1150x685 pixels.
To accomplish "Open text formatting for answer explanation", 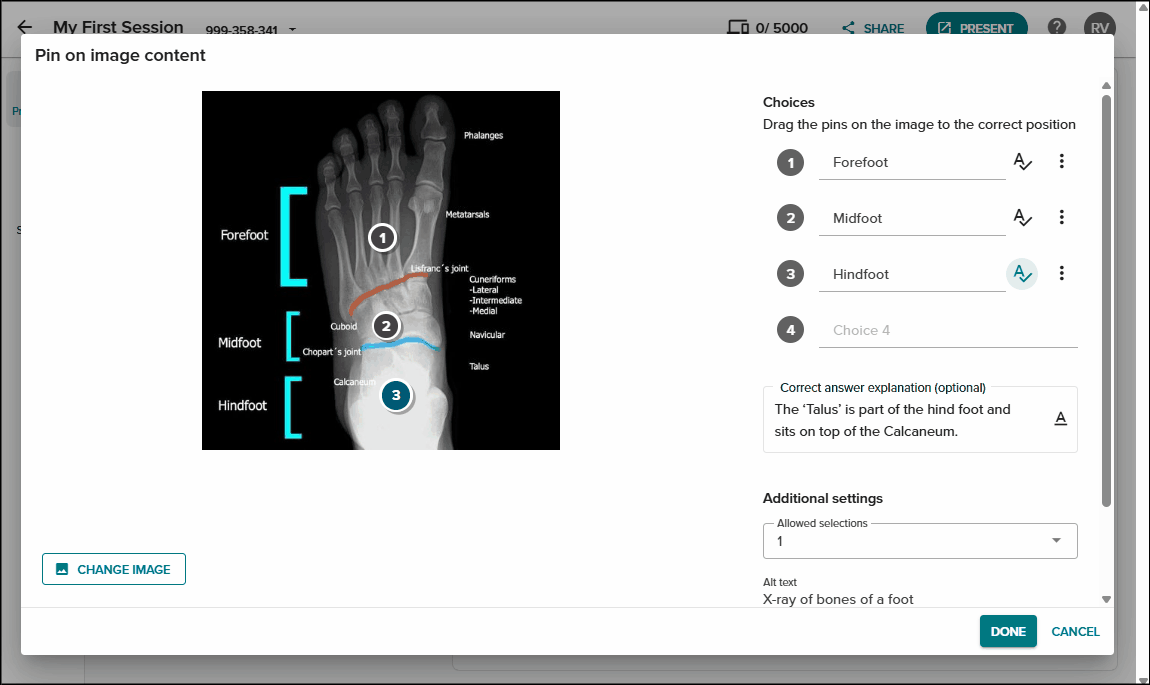I will point(1061,419).
